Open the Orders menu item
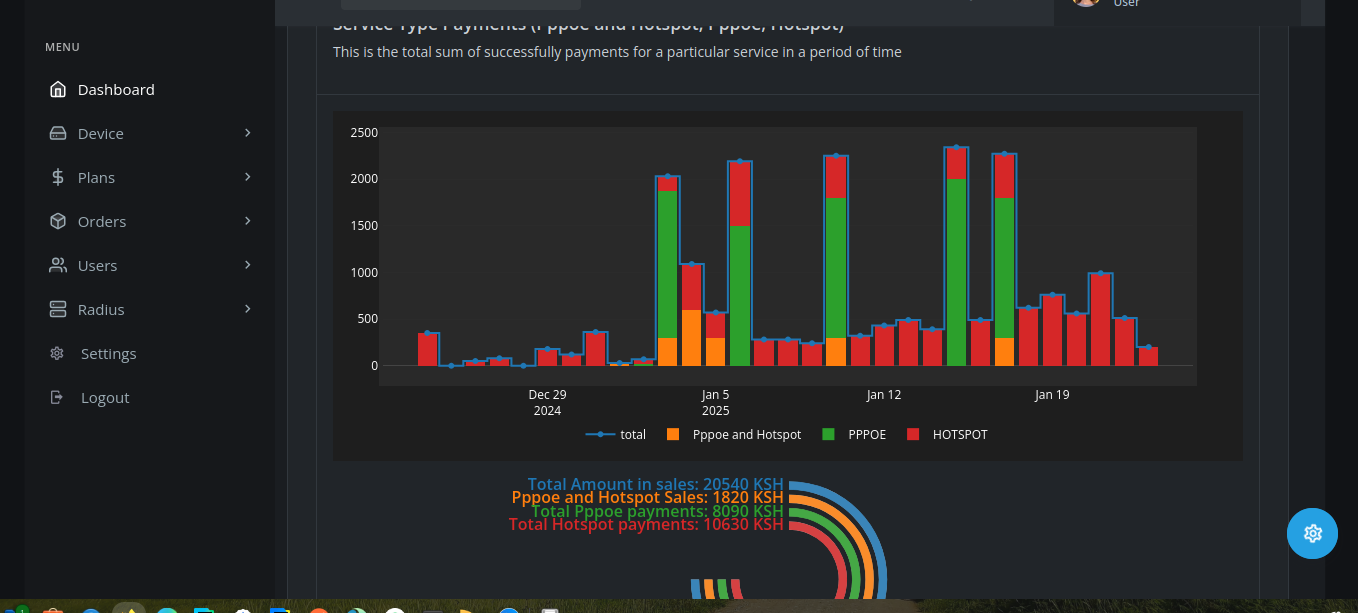Screen dimensions: 1358x613 (x=103, y=221)
